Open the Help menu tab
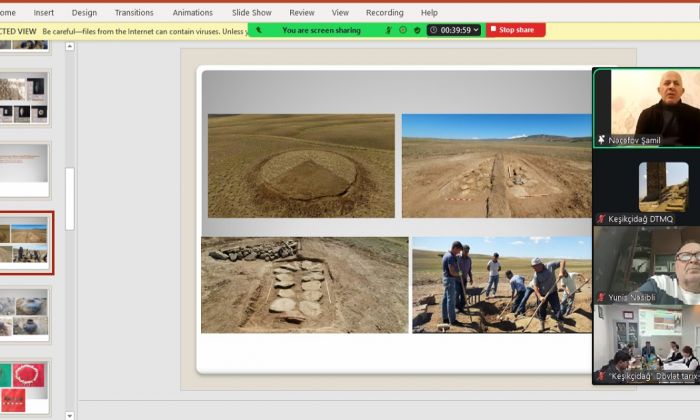 [429, 13]
